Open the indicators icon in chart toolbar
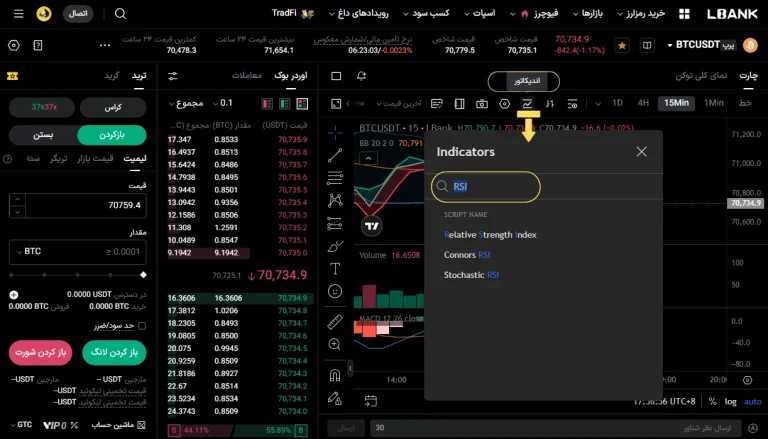The width and height of the screenshot is (768, 439). 527,103
